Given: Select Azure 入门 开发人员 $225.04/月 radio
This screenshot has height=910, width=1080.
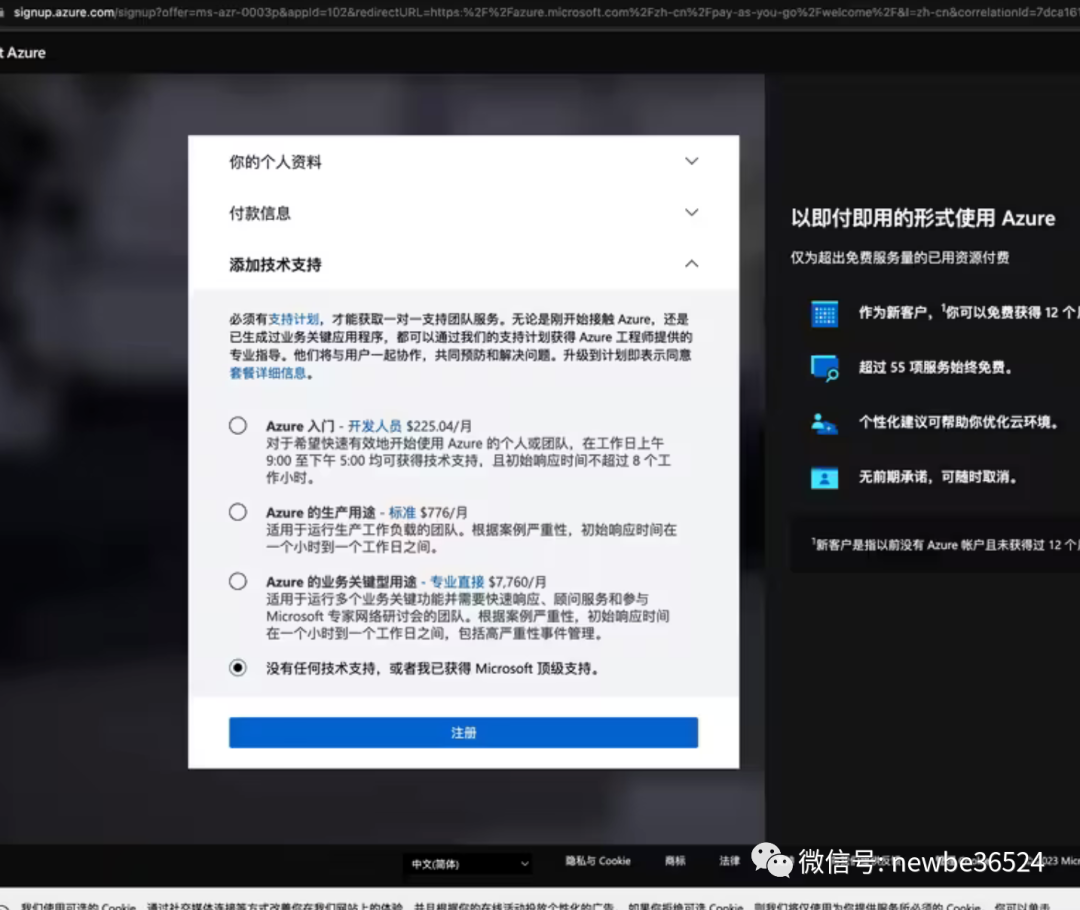Looking at the screenshot, I should (x=238, y=426).
